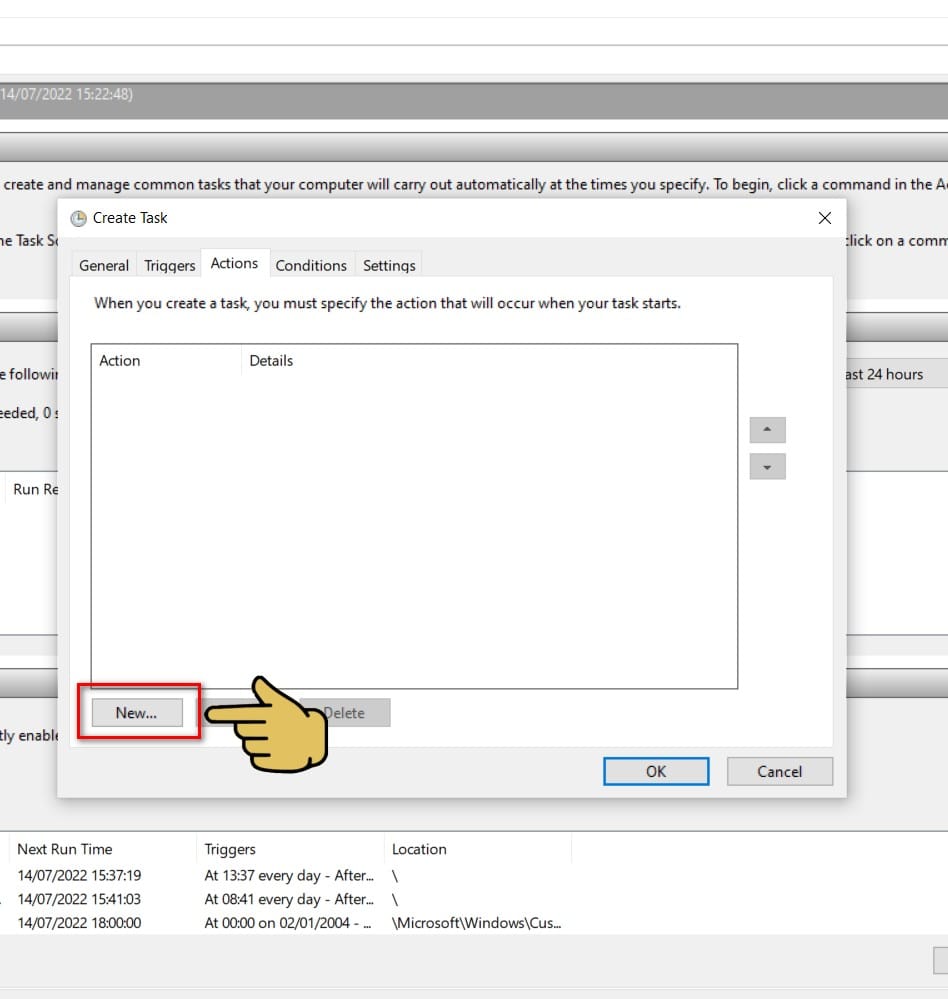Viewport: 948px width, 999px height.
Task: Click the trigger 'At 08:41 every day'
Action: (289, 899)
